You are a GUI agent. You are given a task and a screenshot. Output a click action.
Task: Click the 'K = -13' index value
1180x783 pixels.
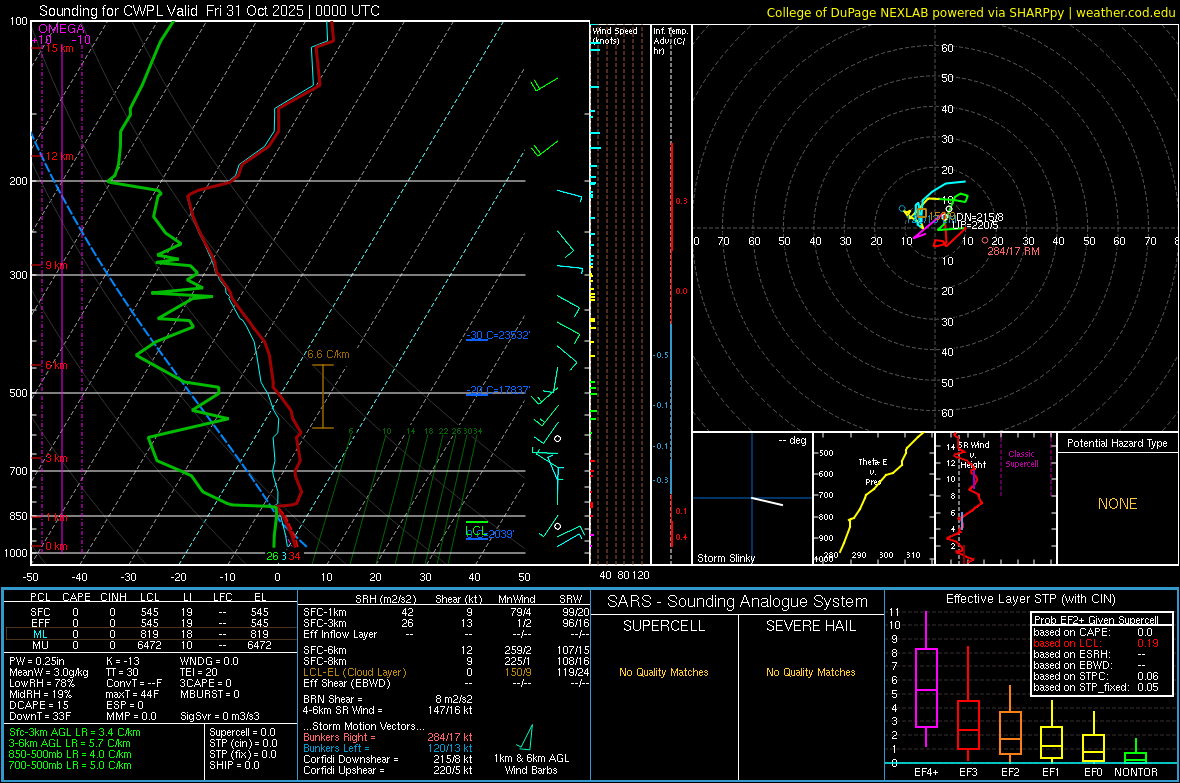[123, 661]
